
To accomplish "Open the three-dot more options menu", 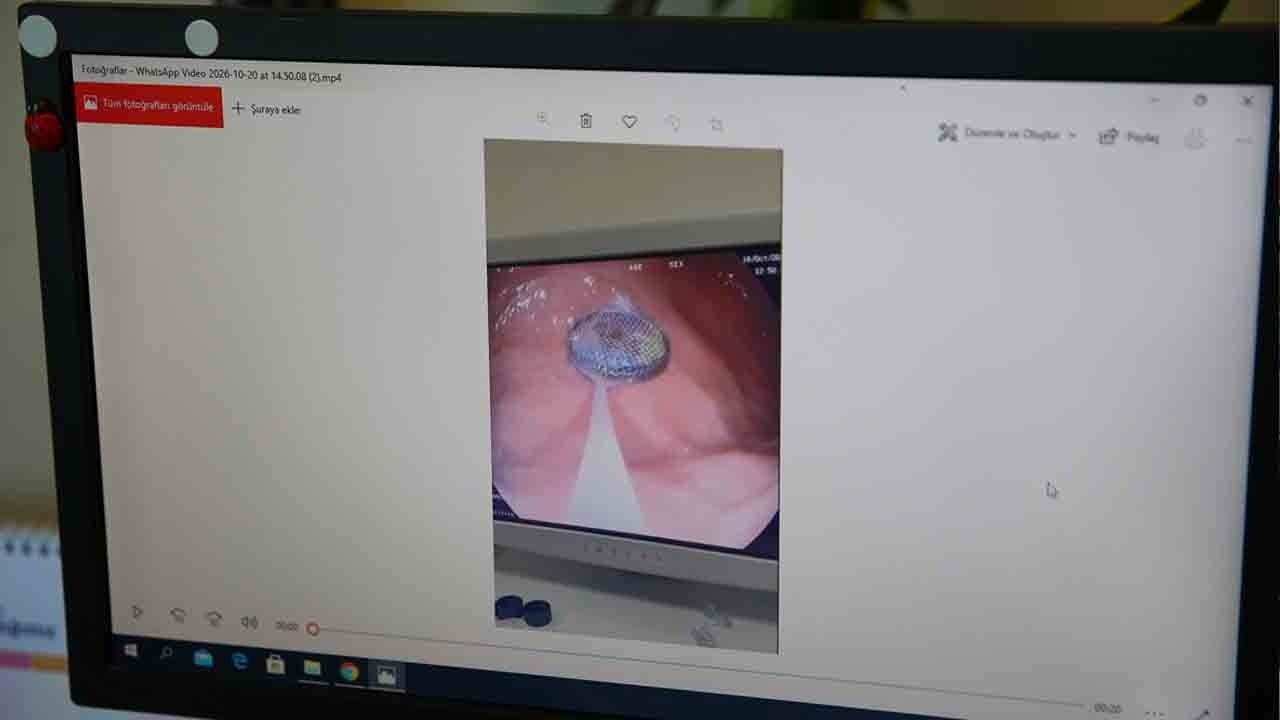I will pyautogui.click(x=1243, y=141).
